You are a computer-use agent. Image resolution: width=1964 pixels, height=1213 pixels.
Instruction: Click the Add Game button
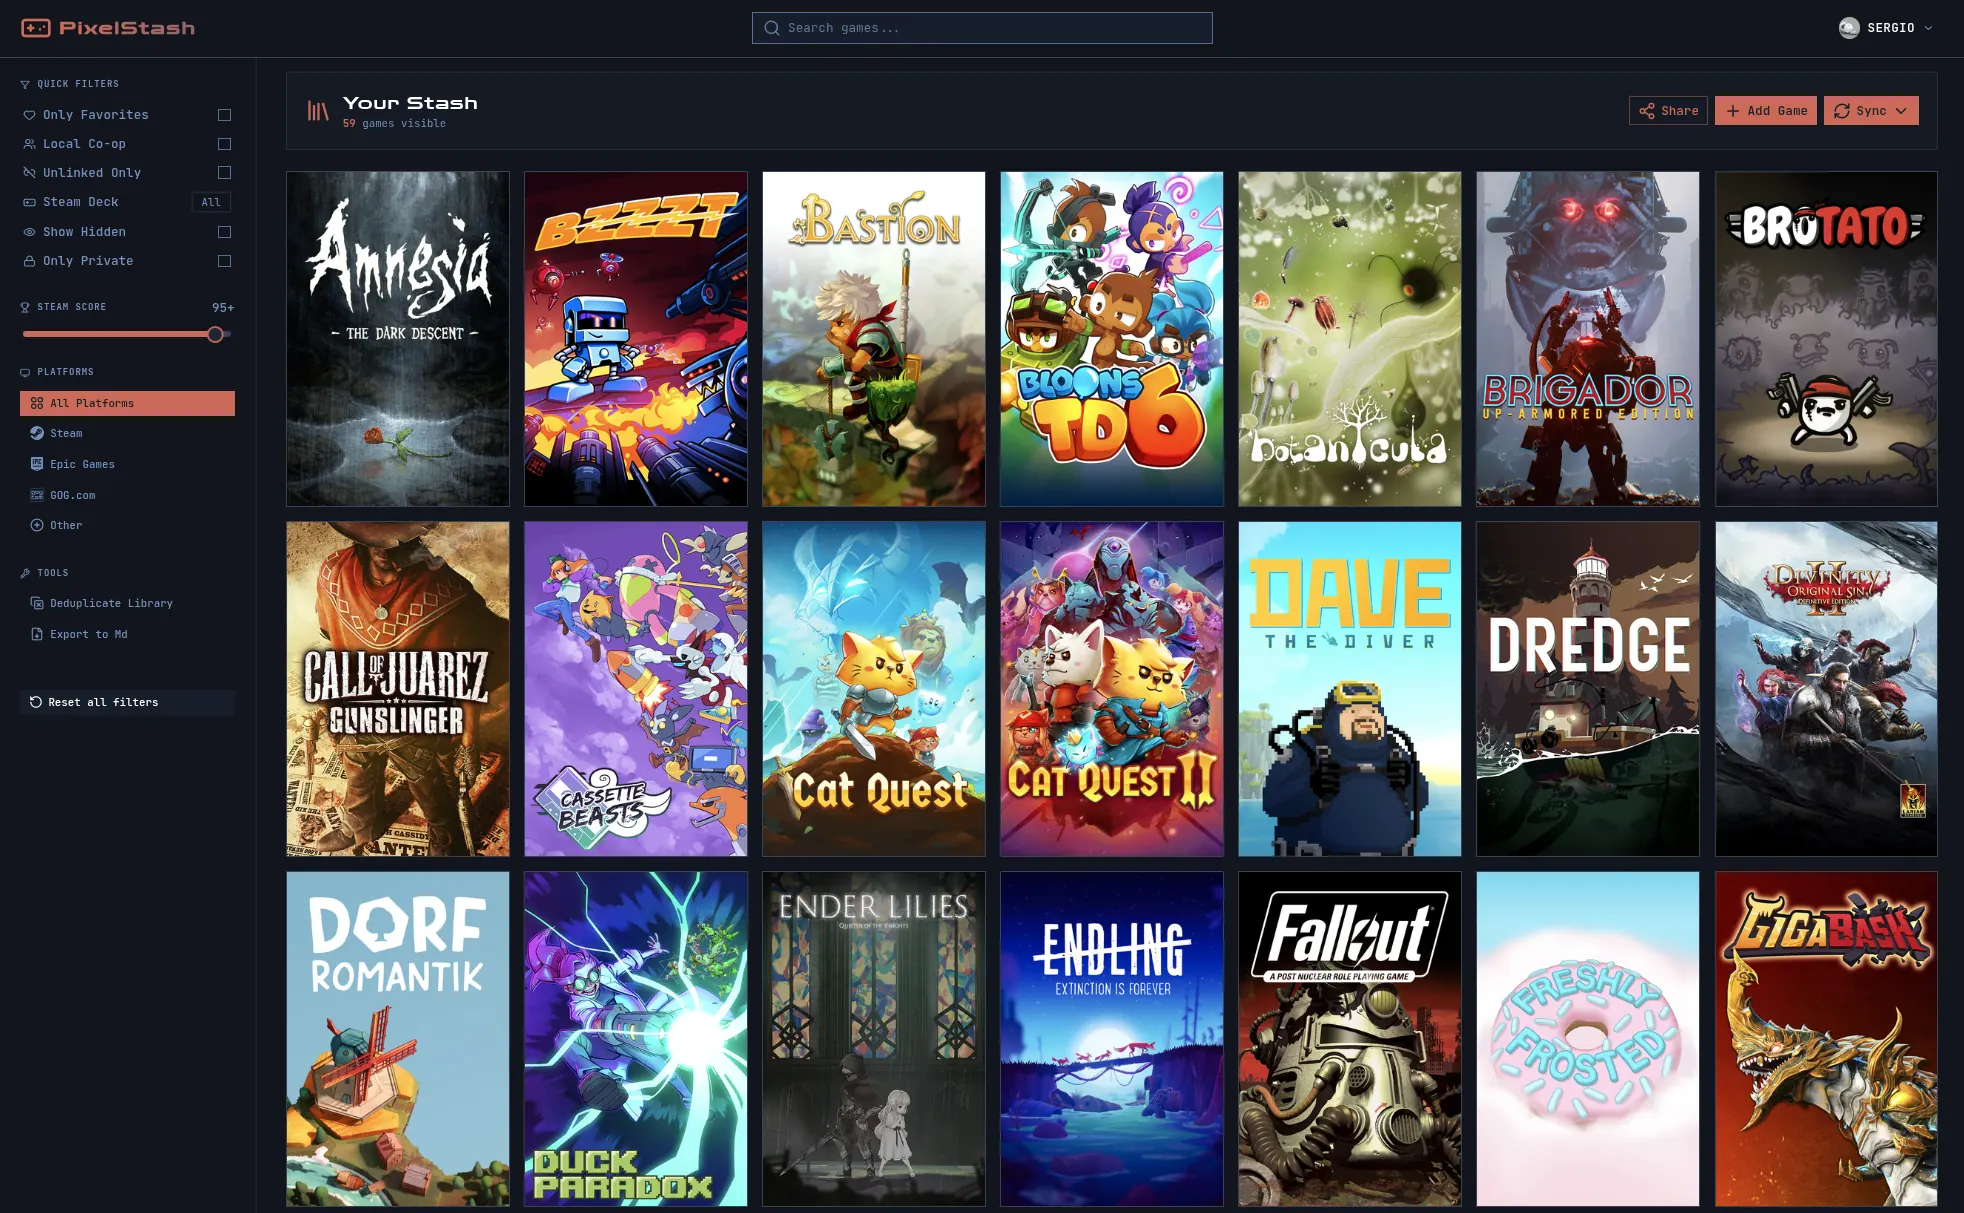click(1766, 111)
